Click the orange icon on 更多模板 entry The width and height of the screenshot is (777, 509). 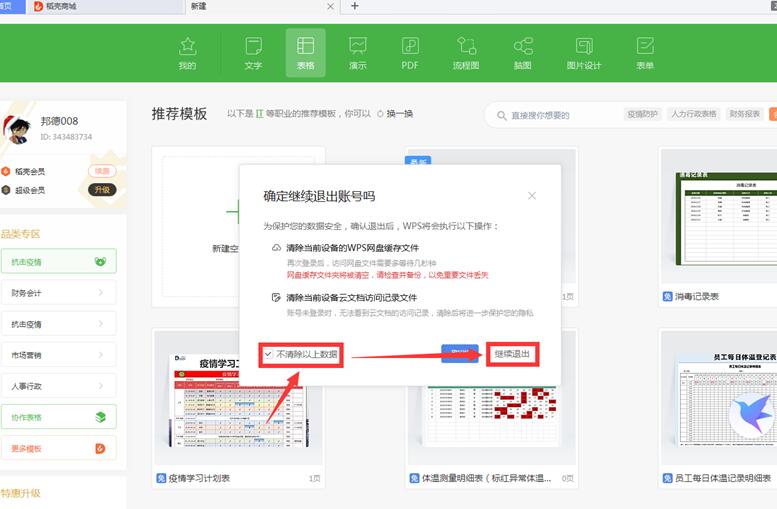pyautogui.click(x=100, y=449)
